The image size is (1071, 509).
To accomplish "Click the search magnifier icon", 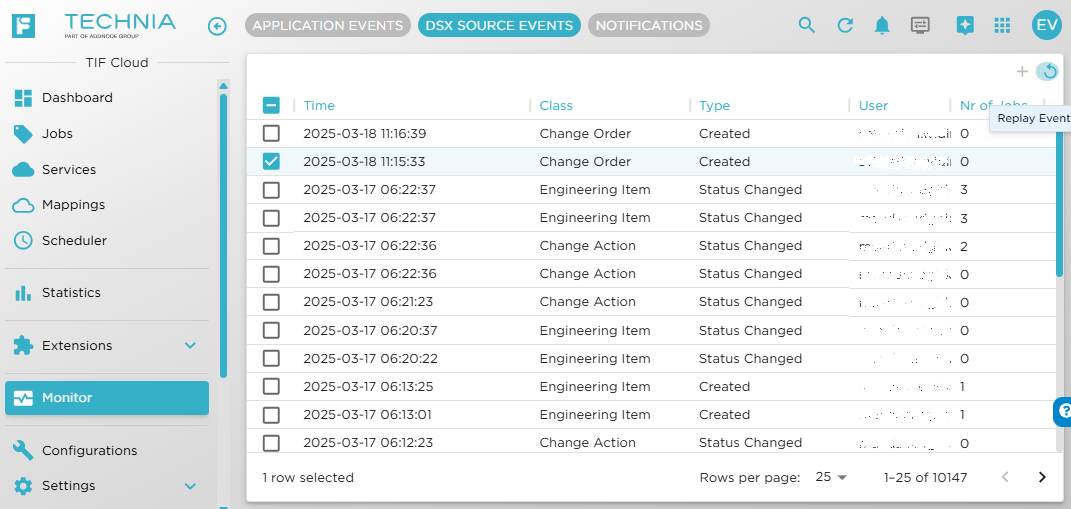I will point(807,26).
